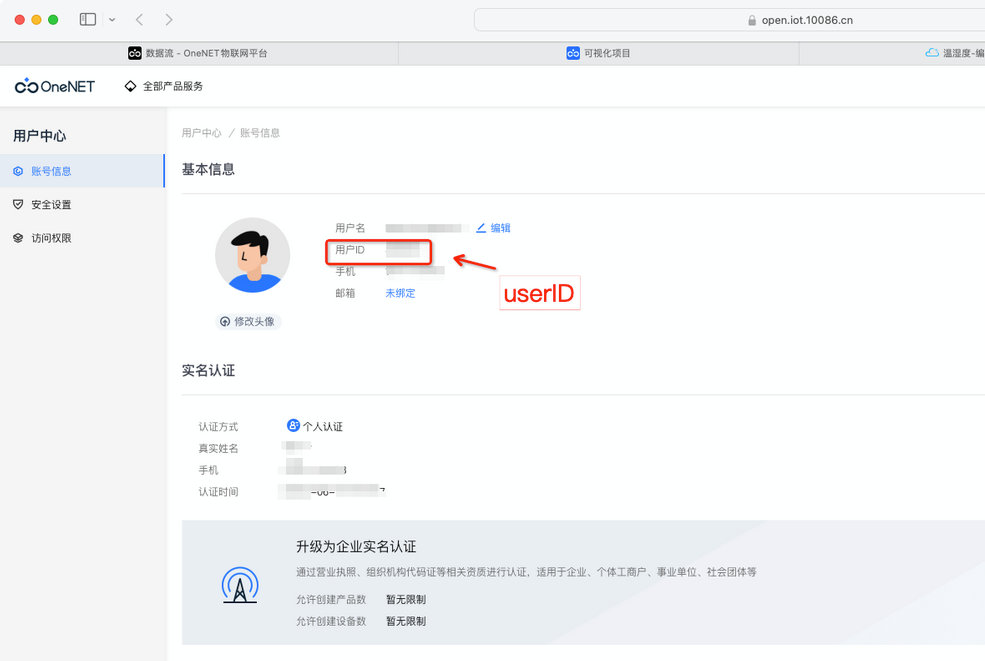The image size is (985, 661).
Task: Click the diamond icon beside 全部产品服务
Action: [129, 86]
